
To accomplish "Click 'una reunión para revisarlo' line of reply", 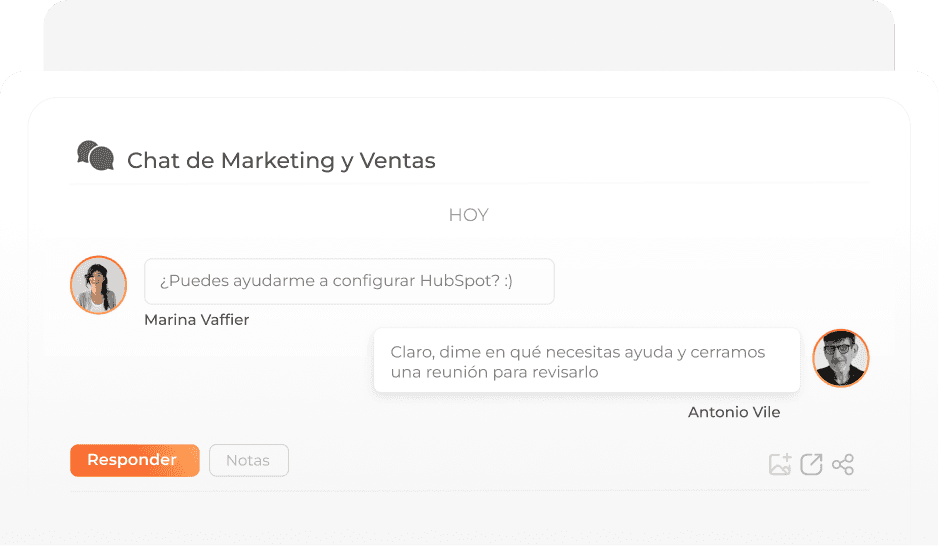I will (494, 372).
